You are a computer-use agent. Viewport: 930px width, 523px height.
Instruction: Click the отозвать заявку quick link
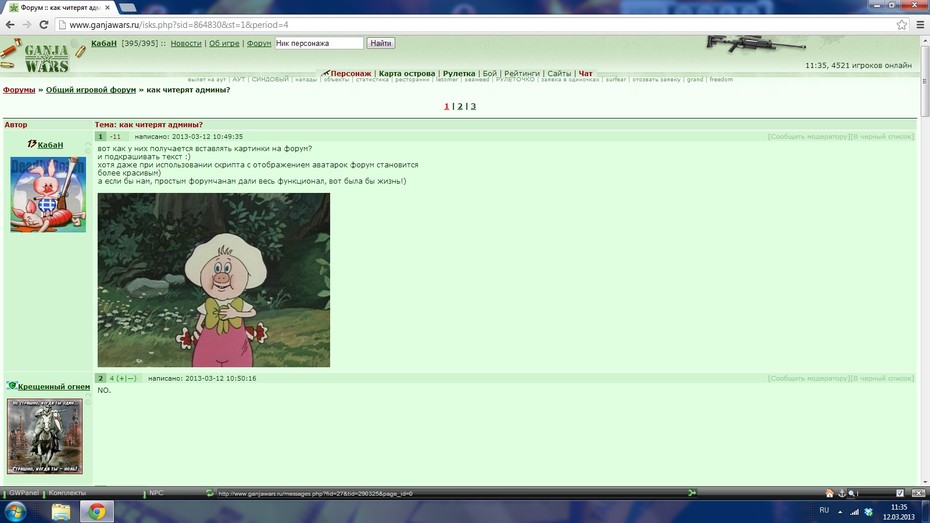656,79
